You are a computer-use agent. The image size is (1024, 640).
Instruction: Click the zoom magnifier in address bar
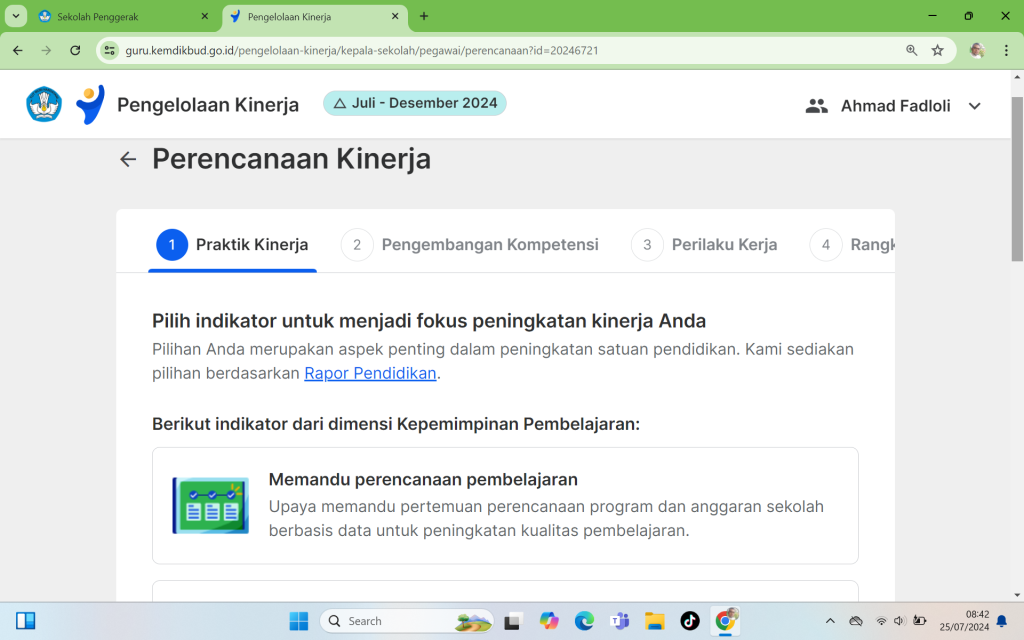click(911, 50)
